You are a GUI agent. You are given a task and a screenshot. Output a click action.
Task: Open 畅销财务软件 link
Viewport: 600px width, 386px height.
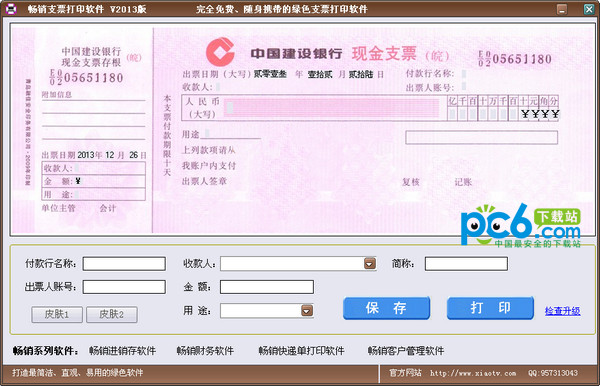pyautogui.click(x=205, y=351)
